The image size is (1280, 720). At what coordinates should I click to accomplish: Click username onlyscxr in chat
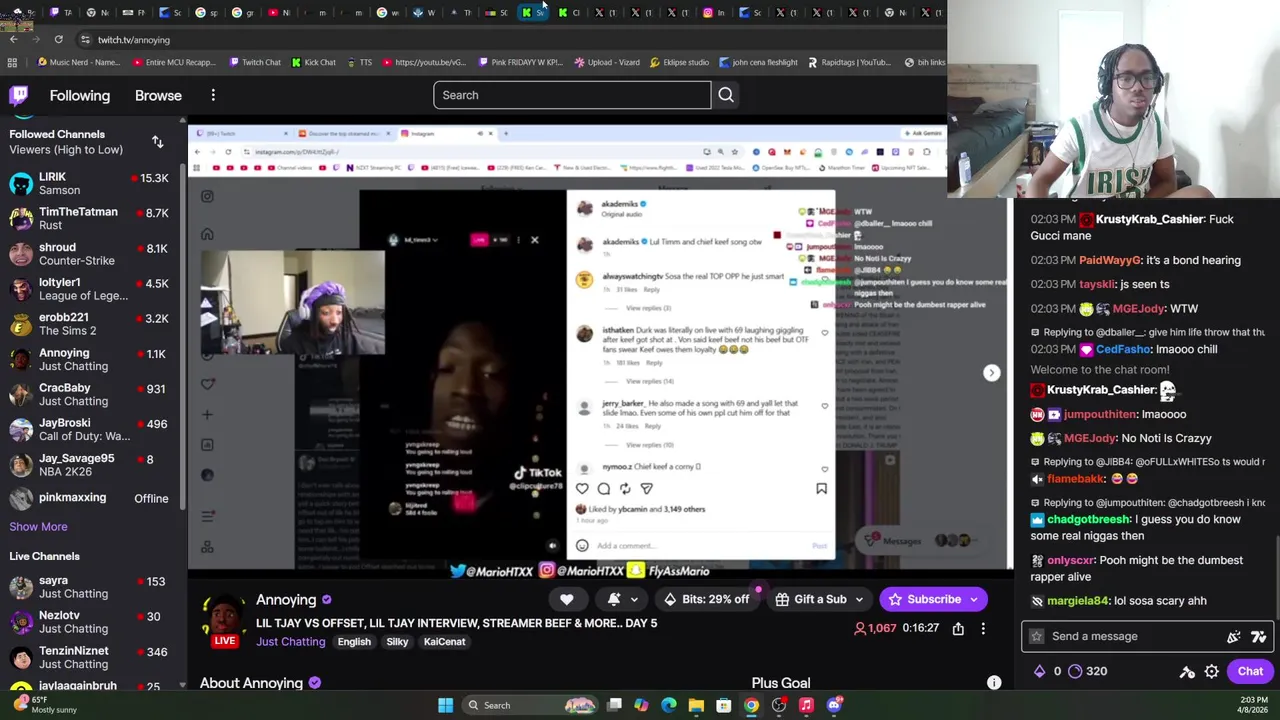click(1070, 561)
